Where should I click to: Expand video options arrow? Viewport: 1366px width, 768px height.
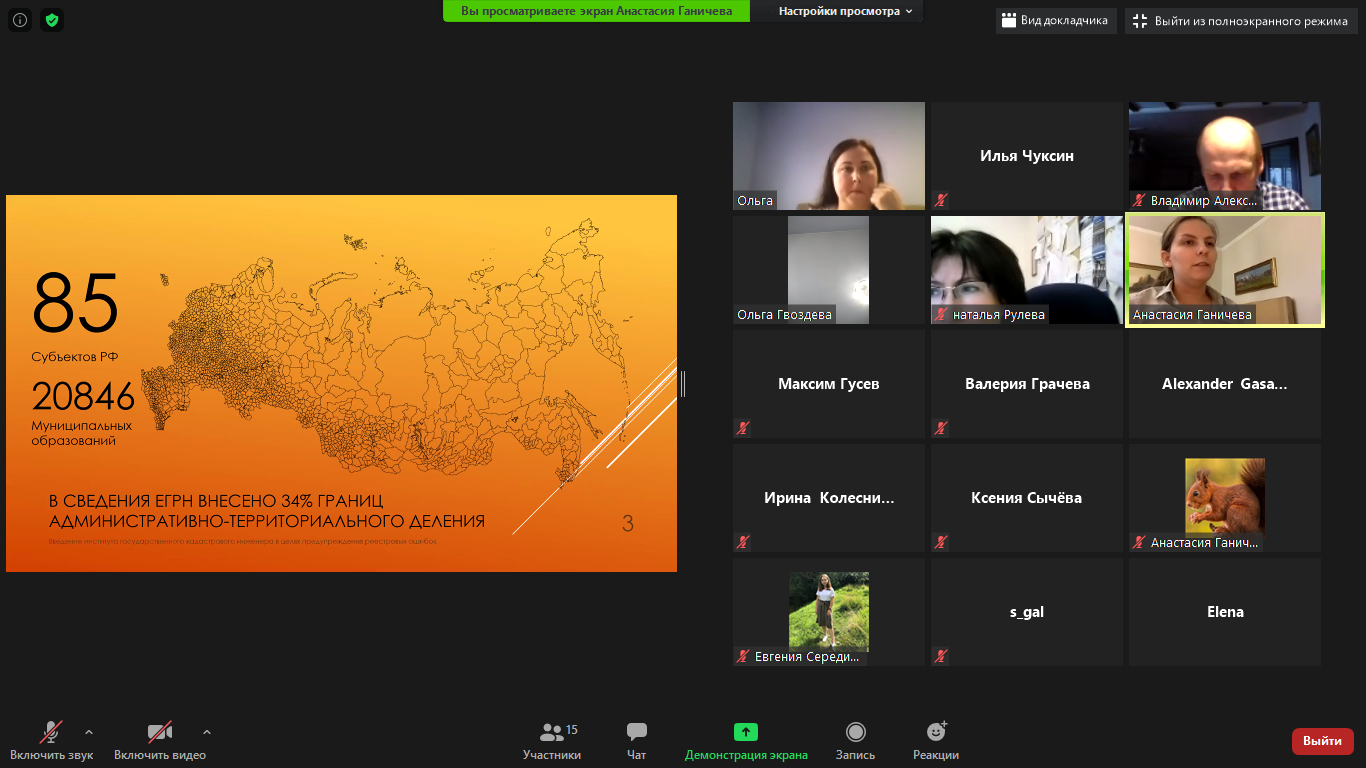(207, 731)
